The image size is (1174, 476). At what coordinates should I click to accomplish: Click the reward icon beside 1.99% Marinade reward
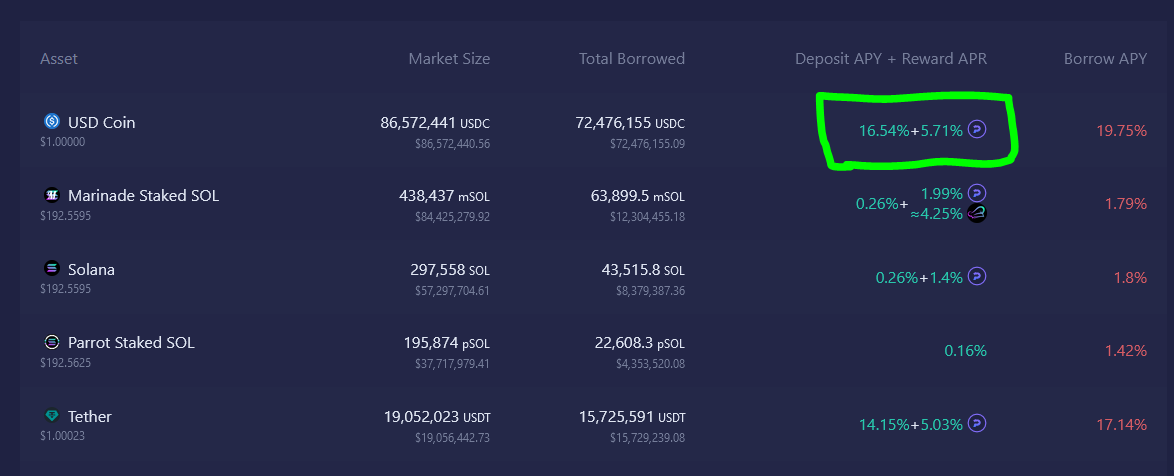977,192
